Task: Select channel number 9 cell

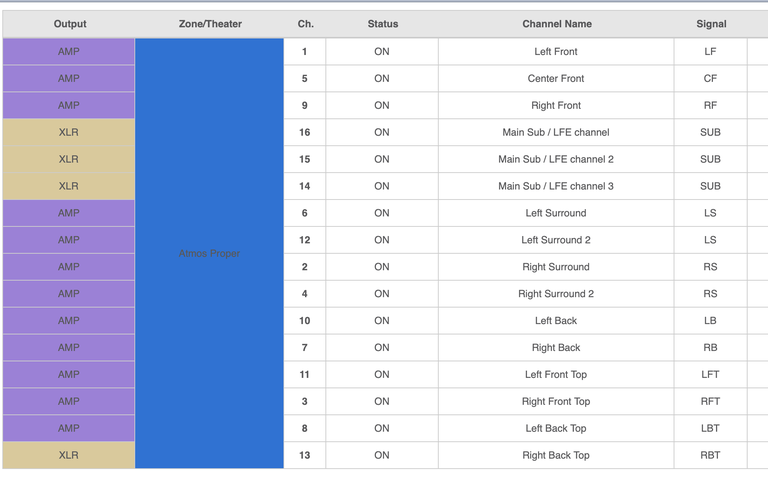Action: click(305, 106)
